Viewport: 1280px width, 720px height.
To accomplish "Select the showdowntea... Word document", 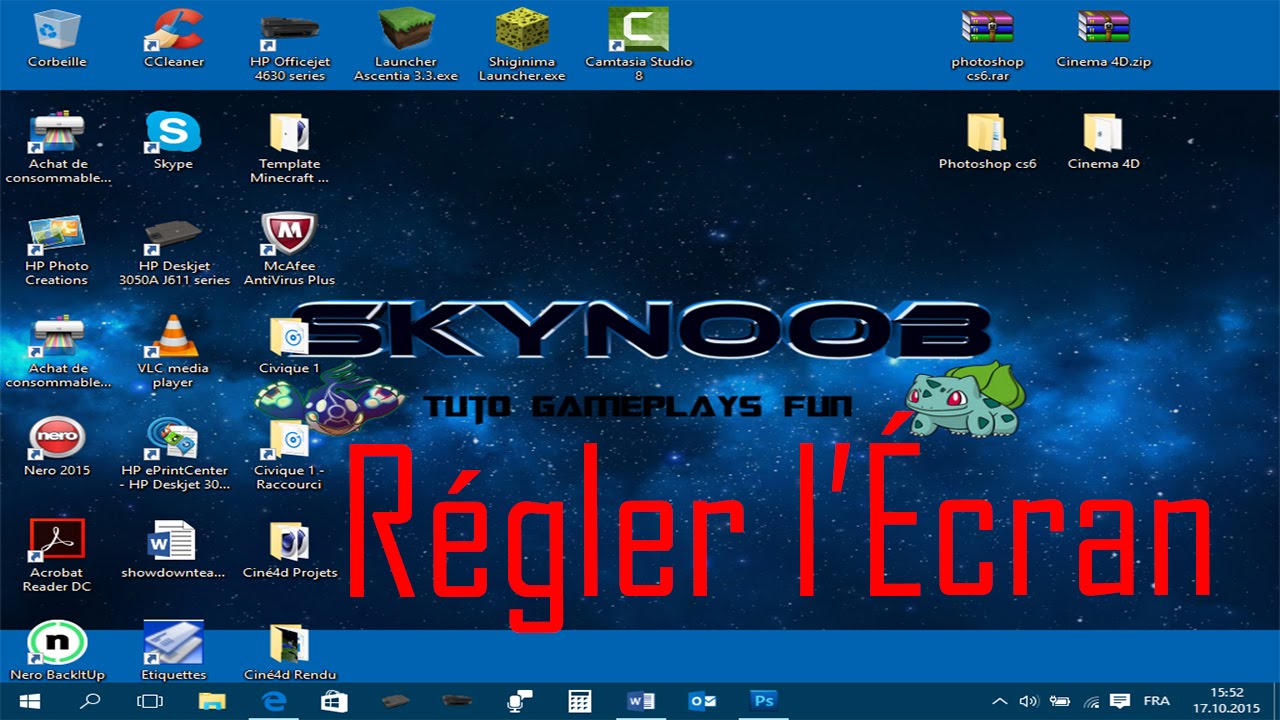I will [173, 549].
